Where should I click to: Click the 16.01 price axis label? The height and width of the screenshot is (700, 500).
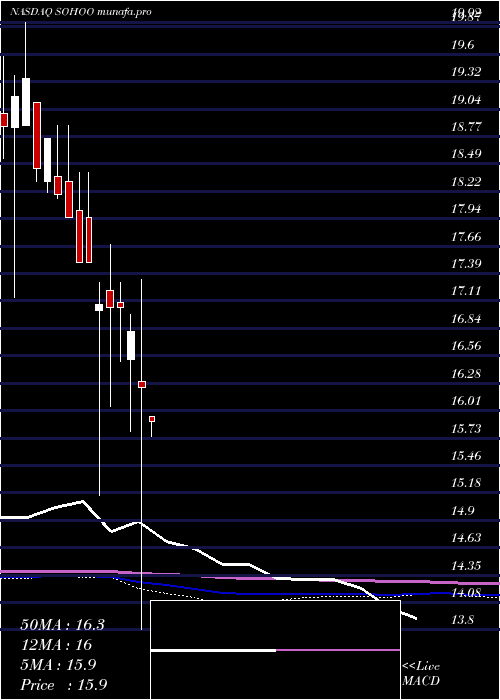pyautogui.click(x=466, y=401)
